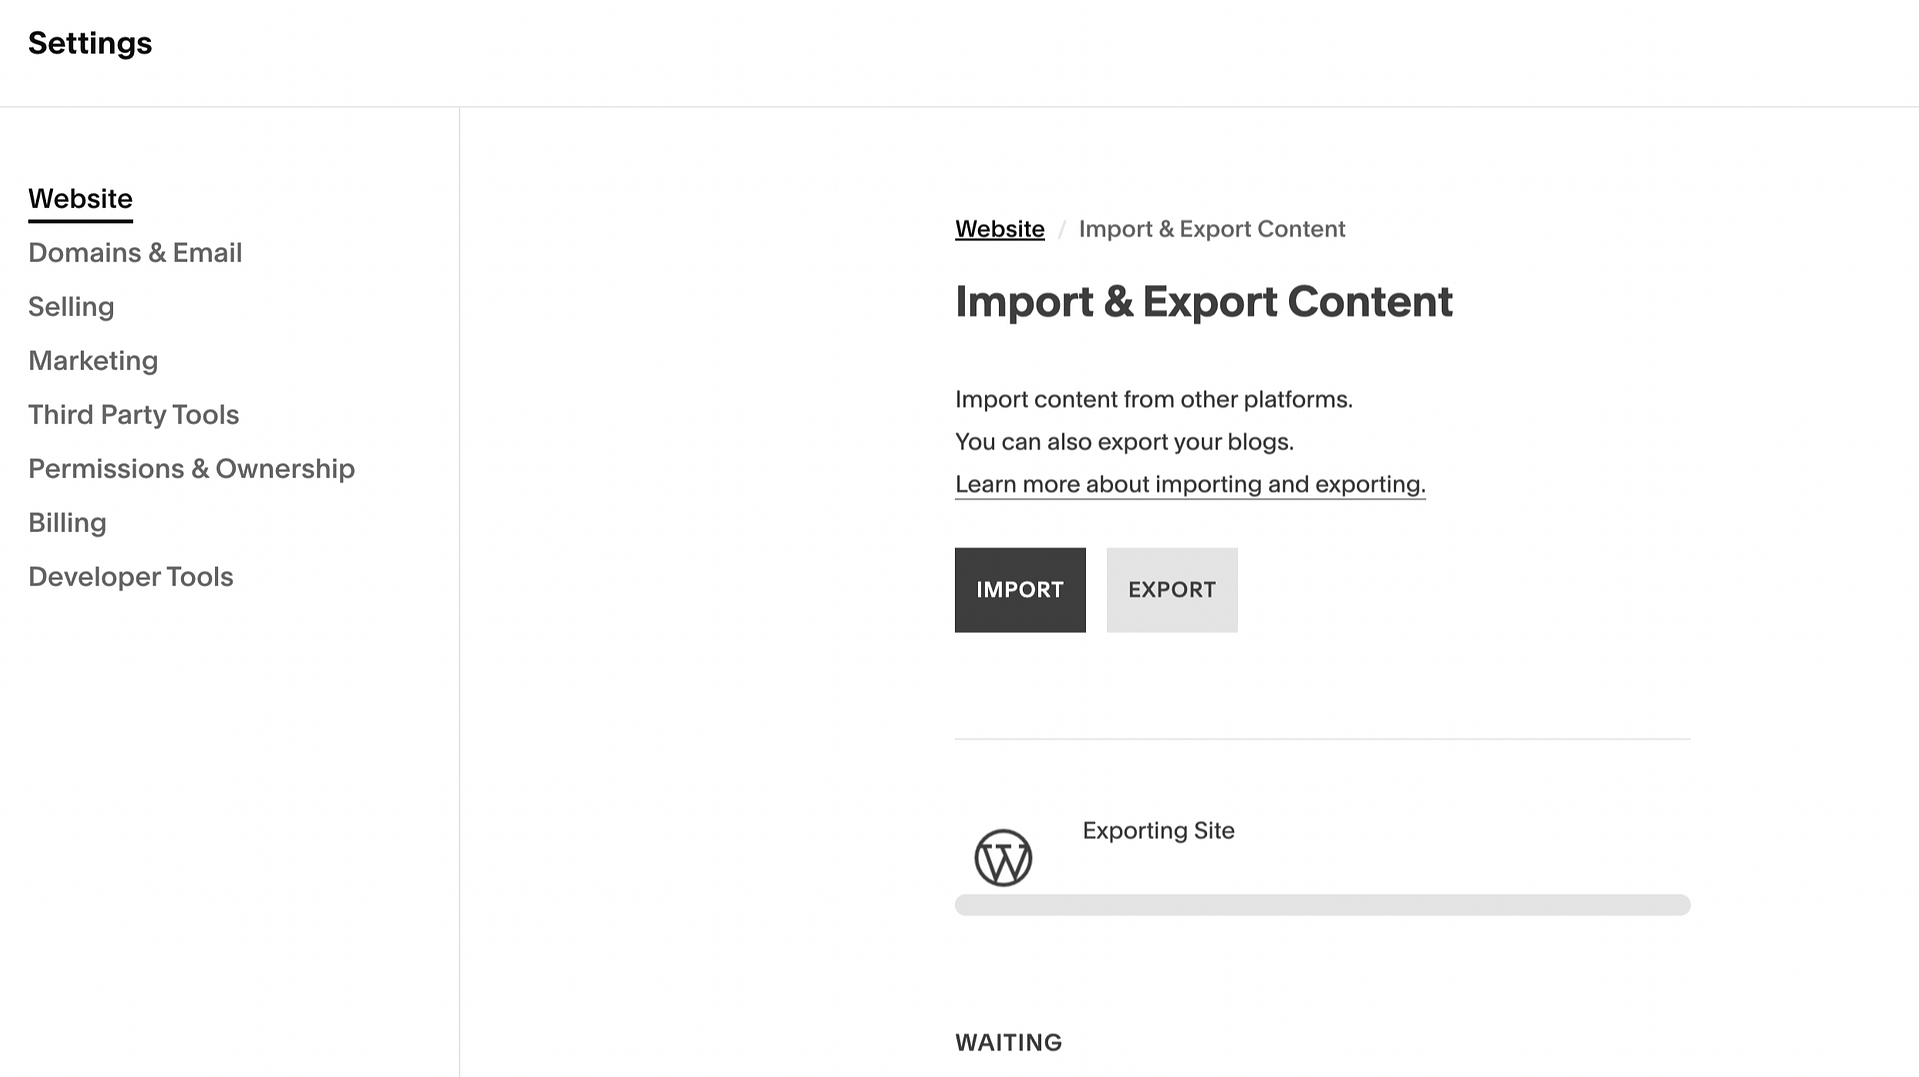Click the Import & Export Content breadcrumb

pos(1212,228)
